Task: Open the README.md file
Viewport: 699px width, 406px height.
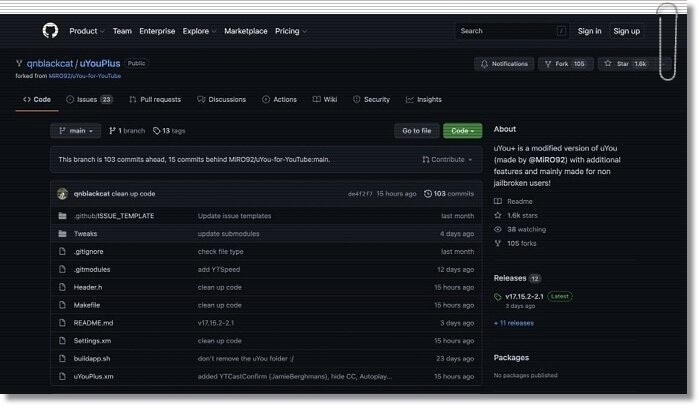Action: [x=93, y=323]
